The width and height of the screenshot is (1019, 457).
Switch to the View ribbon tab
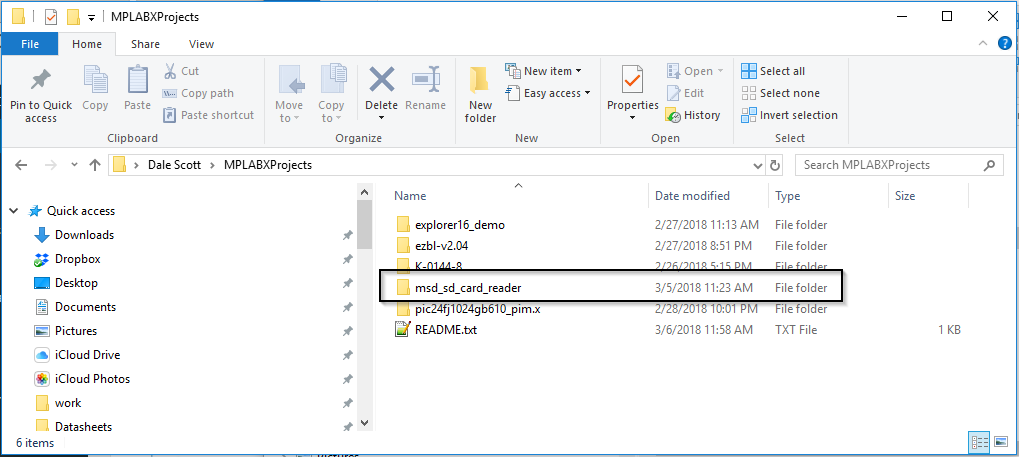201,44
